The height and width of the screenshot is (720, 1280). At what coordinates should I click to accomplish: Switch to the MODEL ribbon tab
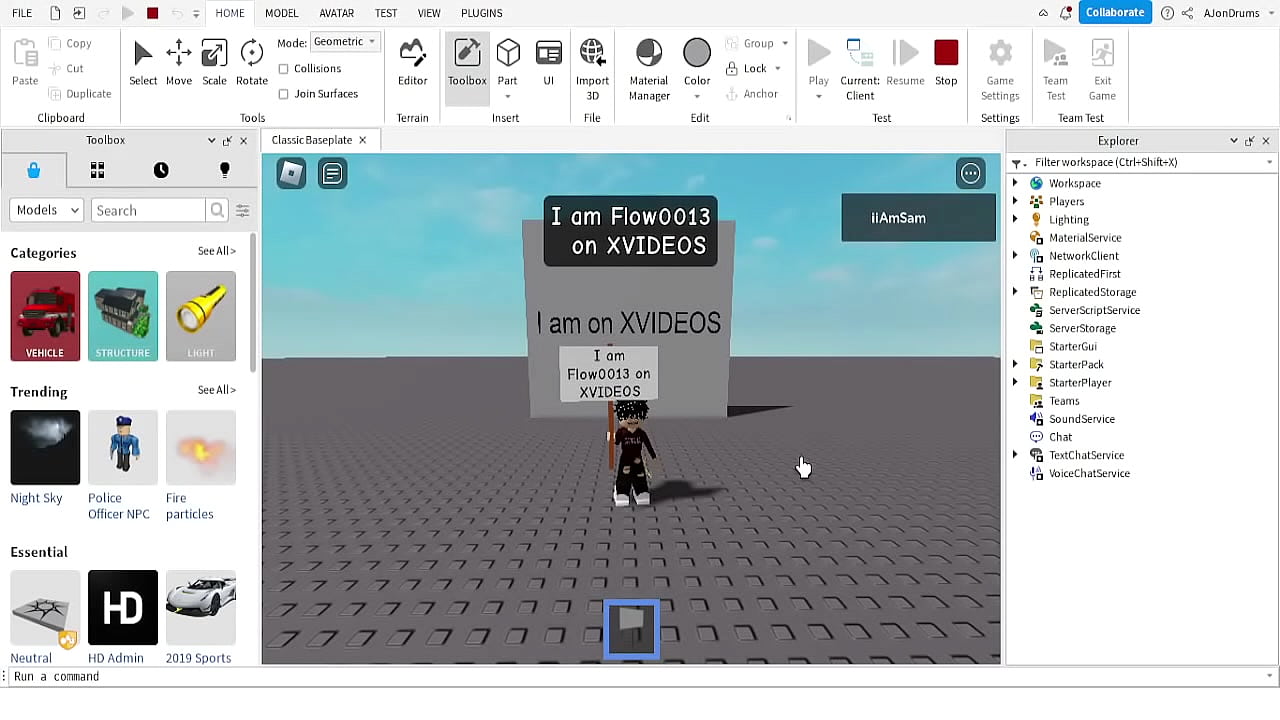(x=281, y=13)
